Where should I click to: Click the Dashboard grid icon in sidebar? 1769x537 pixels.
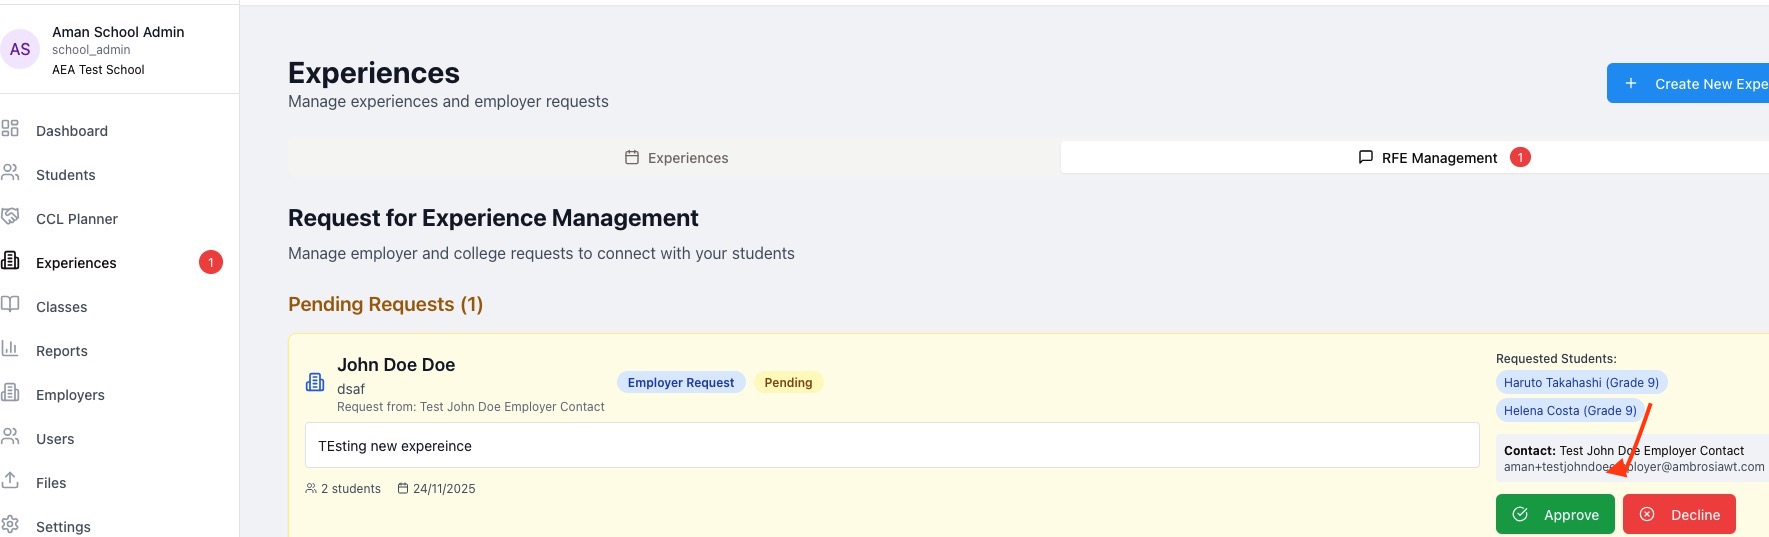point(10,129)
